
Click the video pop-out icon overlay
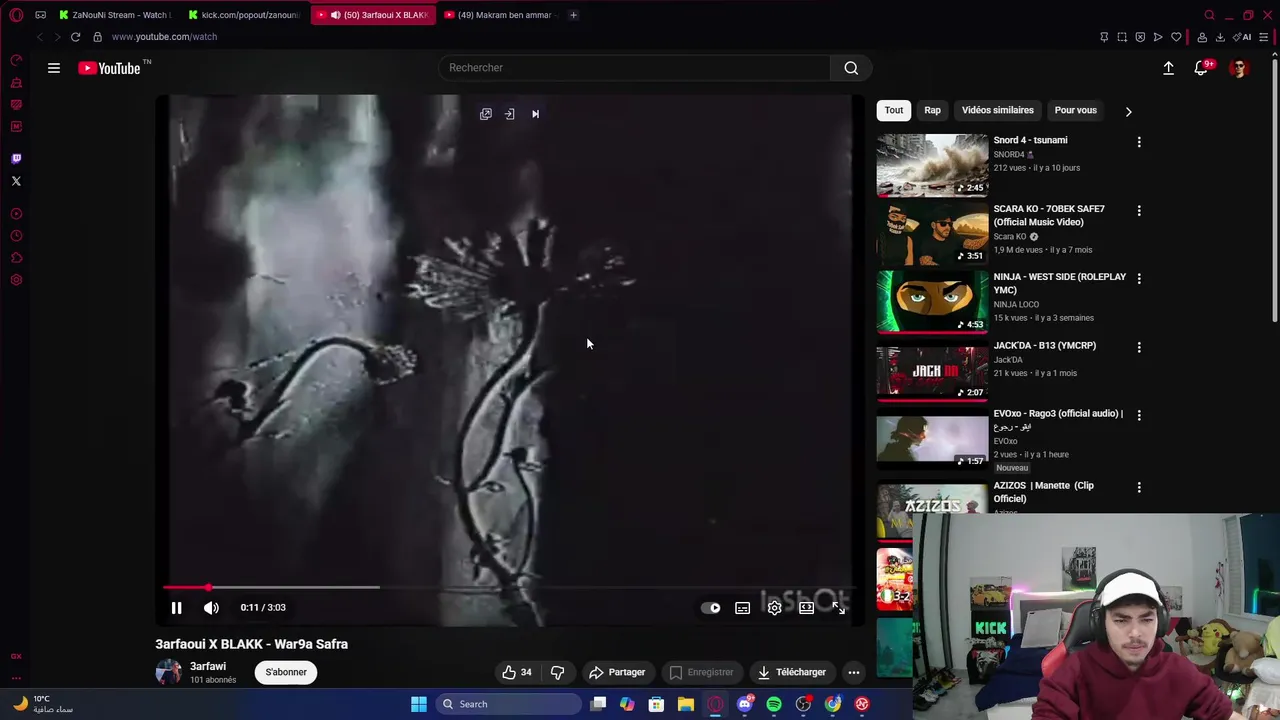coord(486,114)
